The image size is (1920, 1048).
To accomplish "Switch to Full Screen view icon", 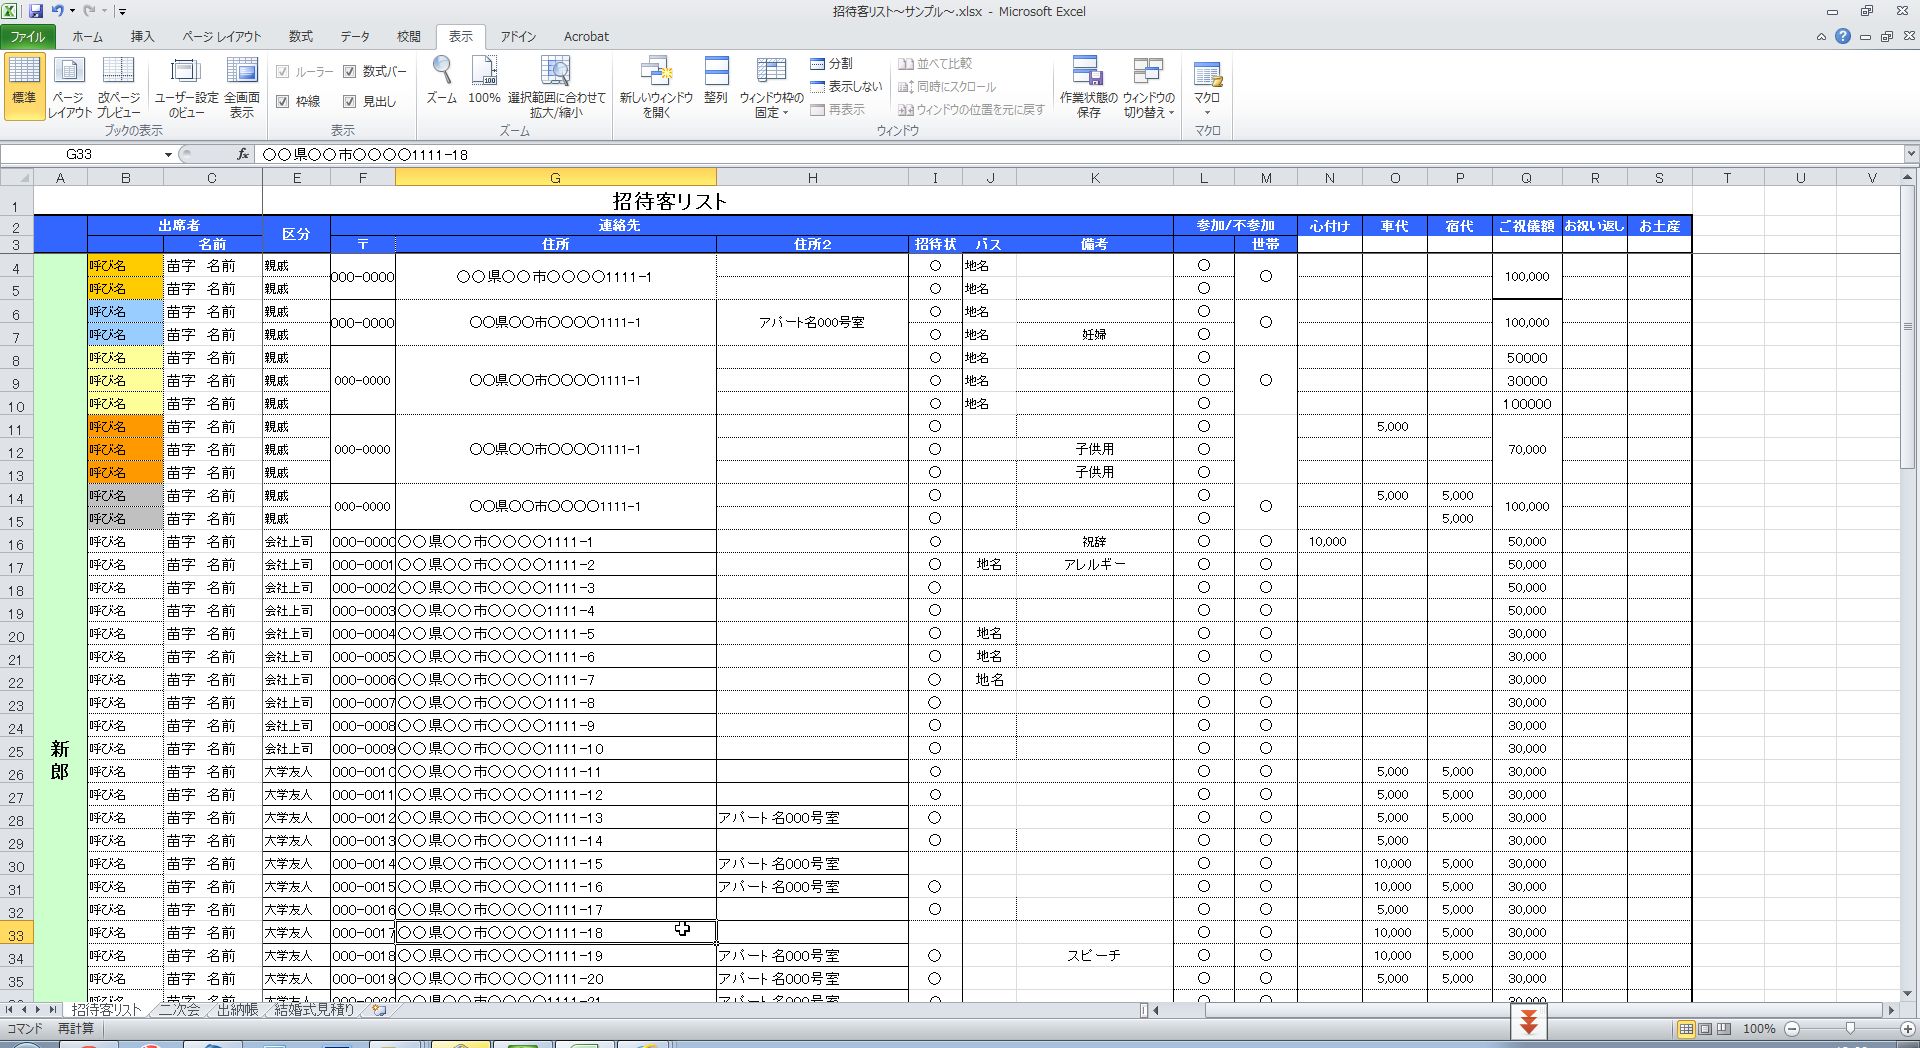I will click(241, 72).
